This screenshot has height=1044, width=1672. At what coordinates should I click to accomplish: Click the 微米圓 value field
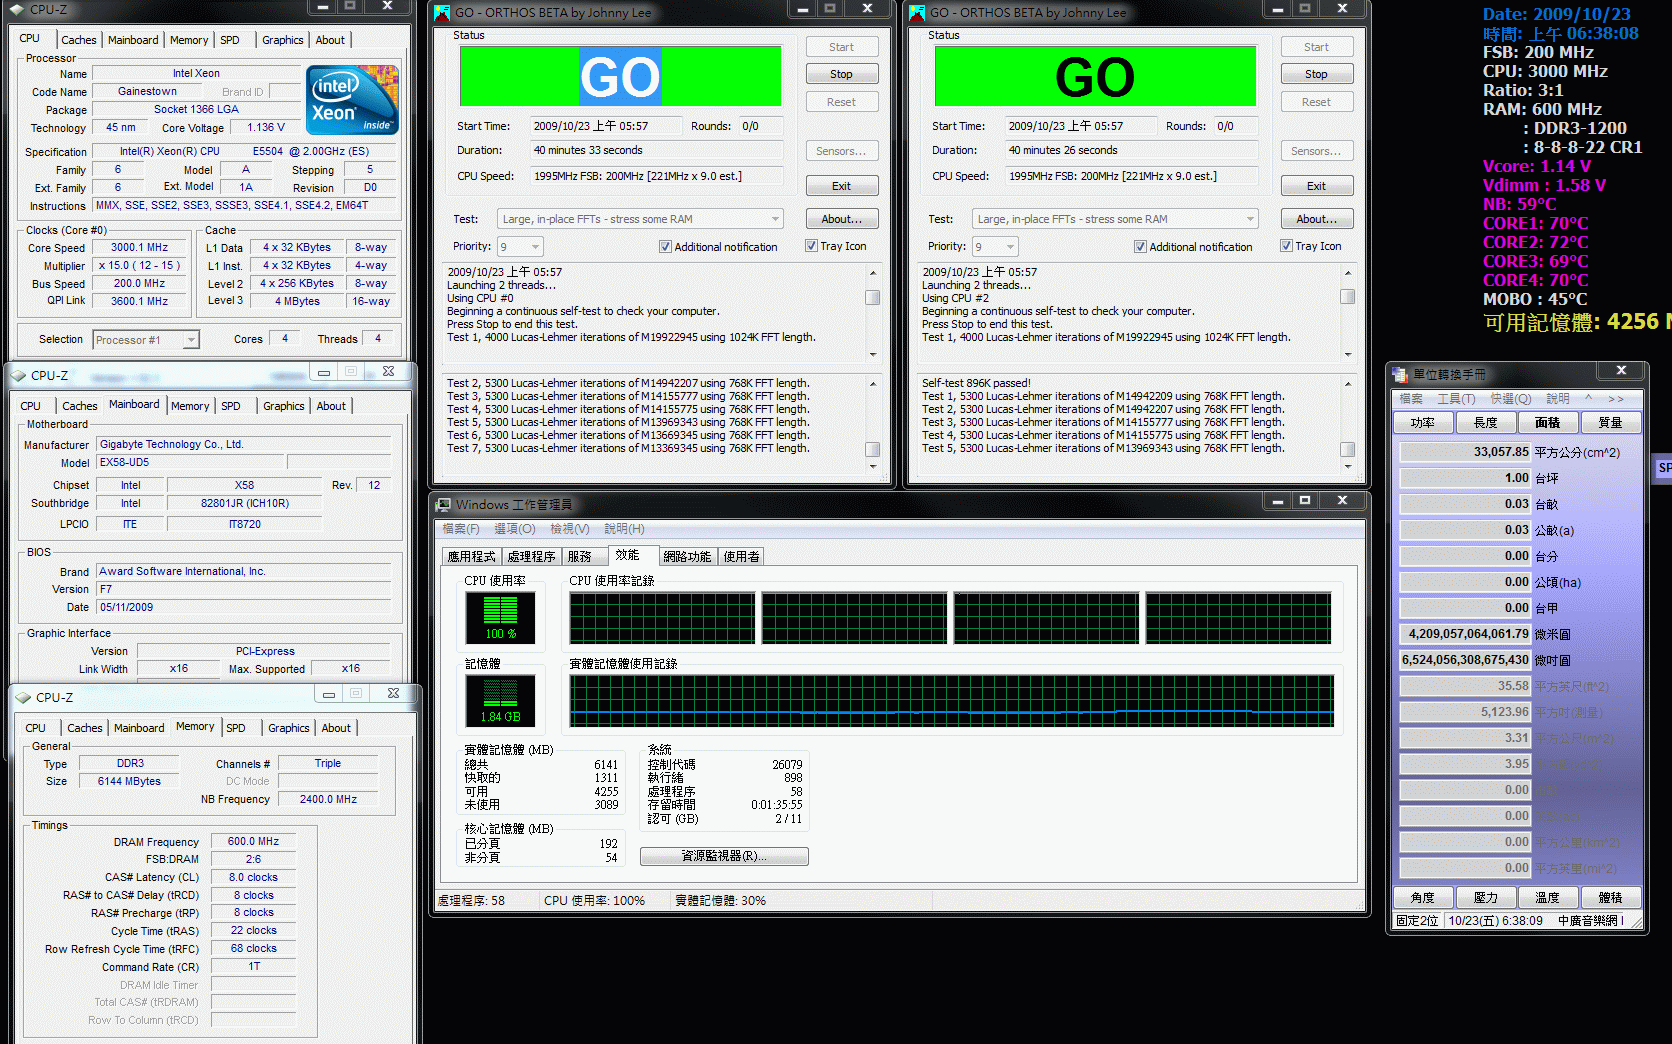click(1466, 634)
